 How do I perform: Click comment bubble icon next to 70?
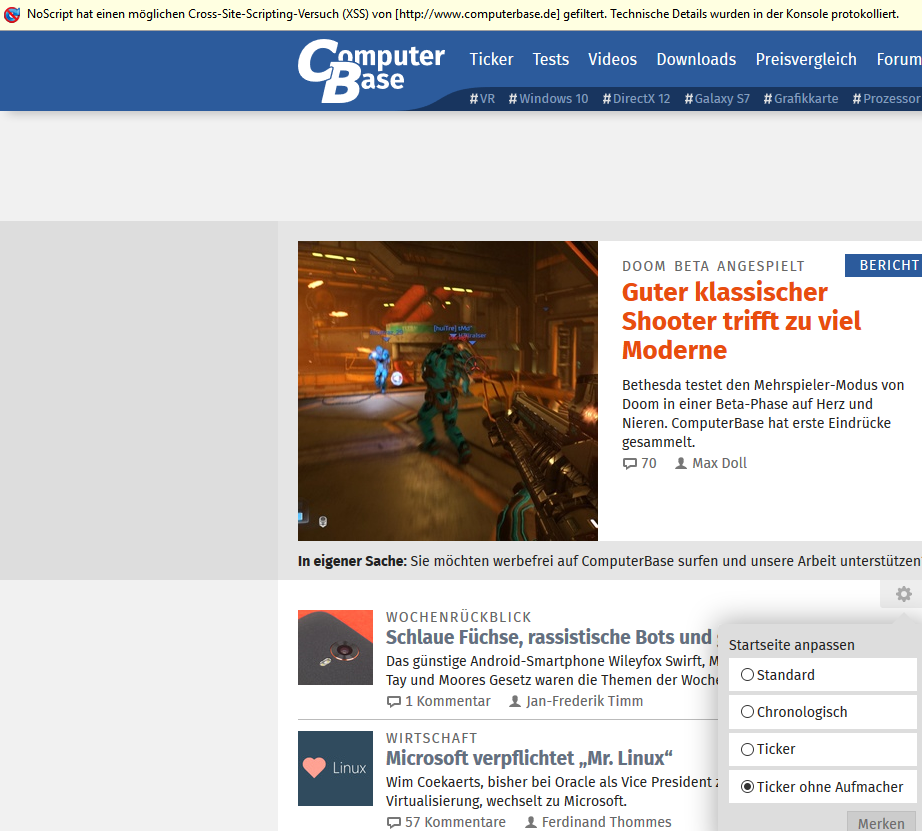pyautogui.click(x=630, y=463)
